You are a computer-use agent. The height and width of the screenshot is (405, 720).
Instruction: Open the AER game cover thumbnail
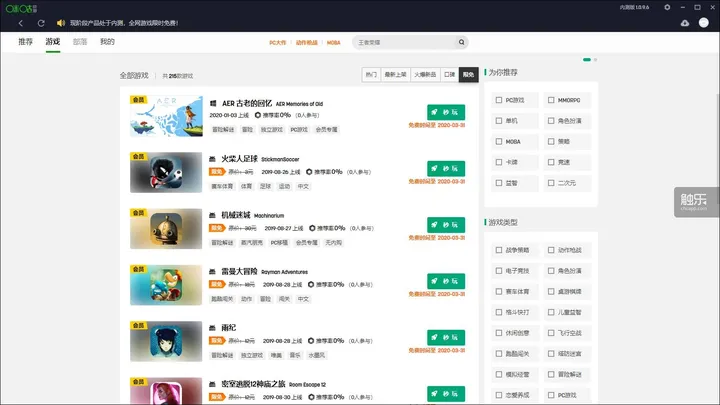[x=166, y=116]
